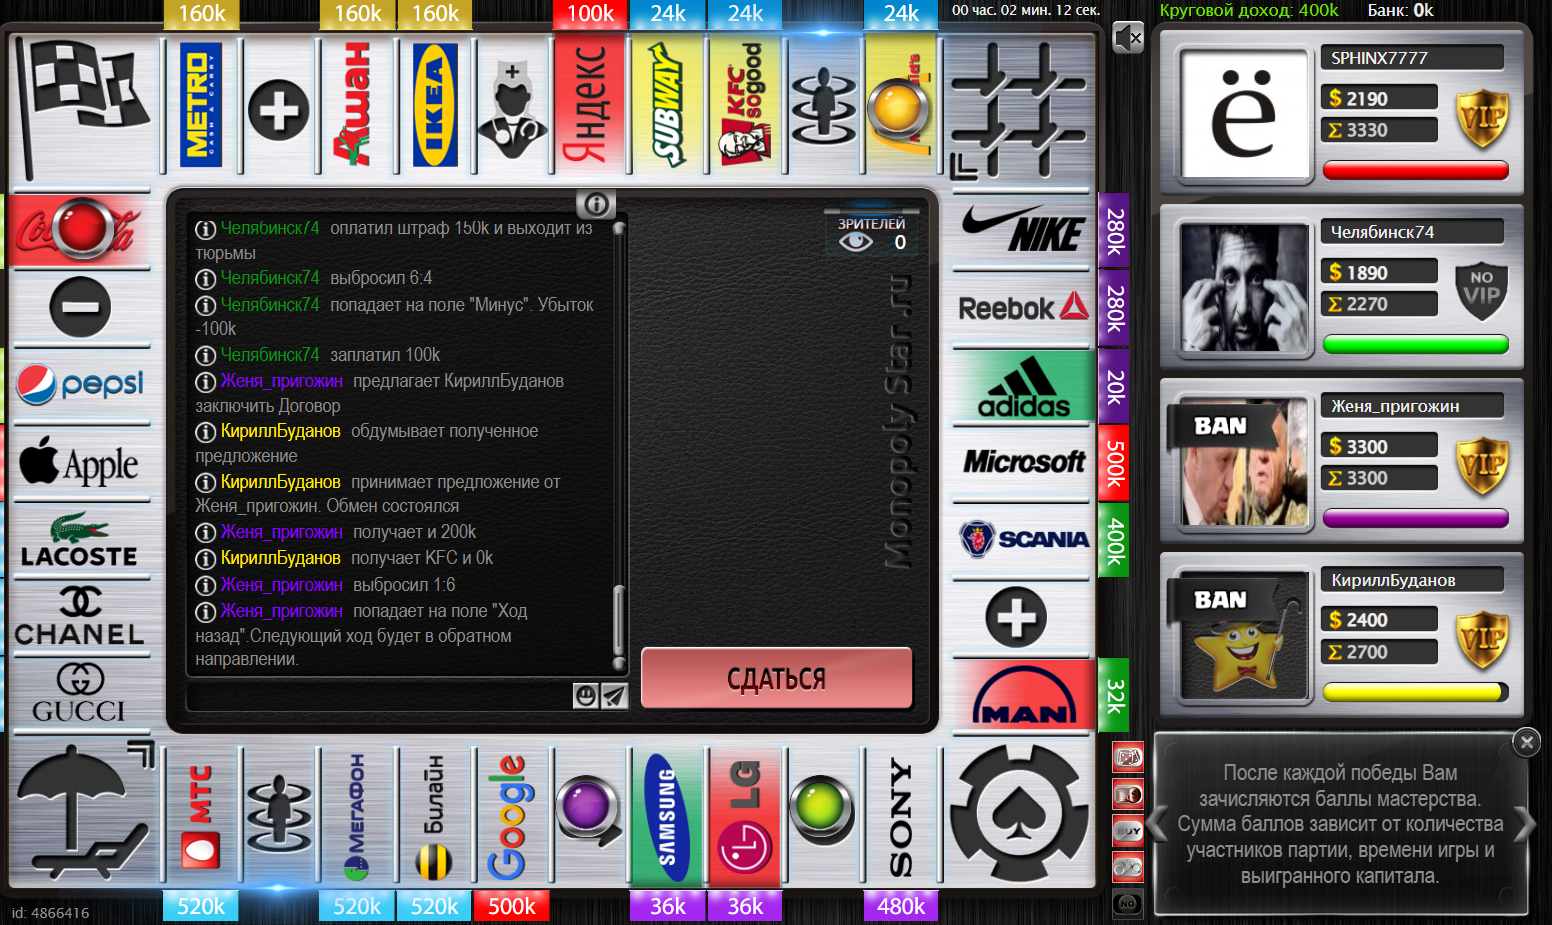Send chat message with paper plane icon
The width and height of the screenshot is (1552, 925).
pos(614,695)
